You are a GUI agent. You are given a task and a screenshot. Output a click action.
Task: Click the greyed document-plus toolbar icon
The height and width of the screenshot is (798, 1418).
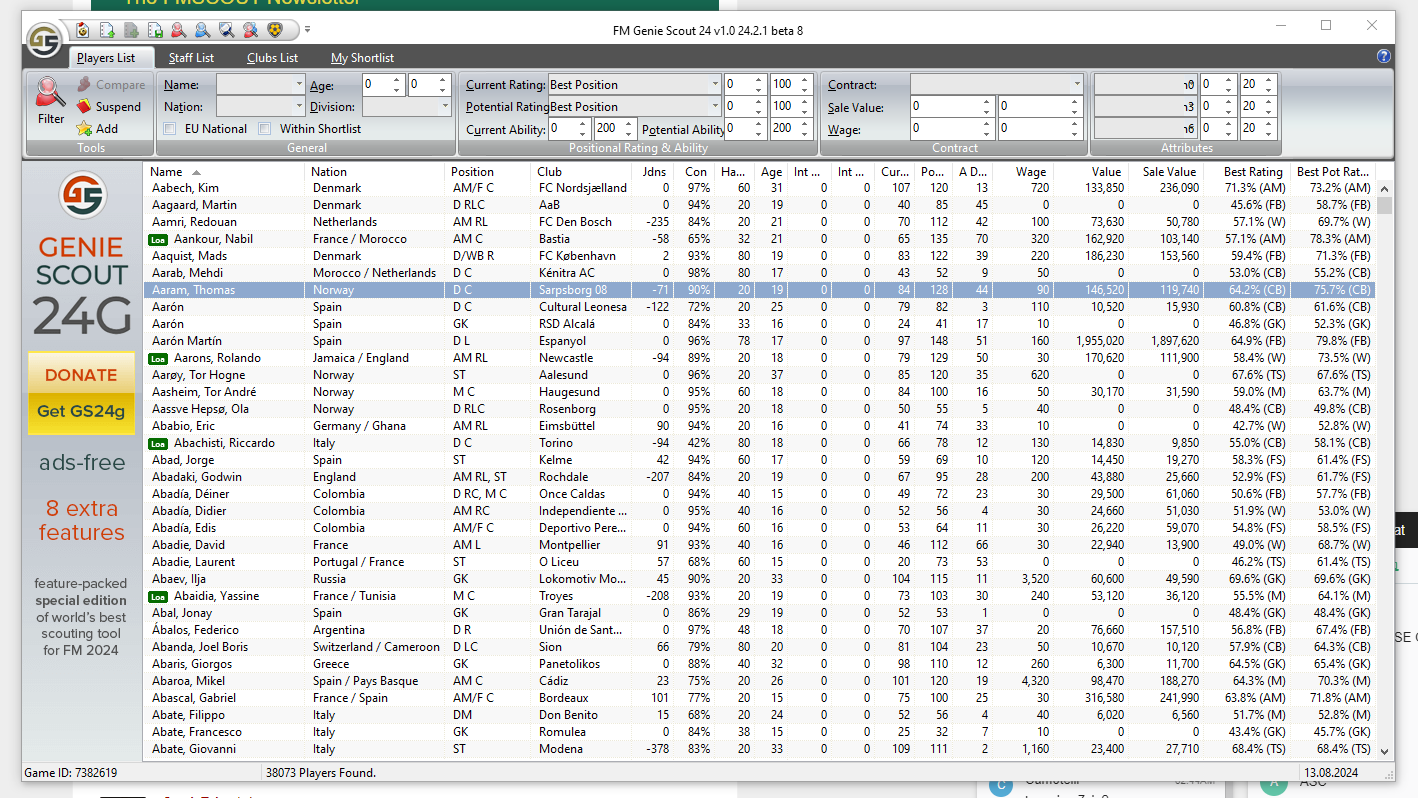point(131,29)
